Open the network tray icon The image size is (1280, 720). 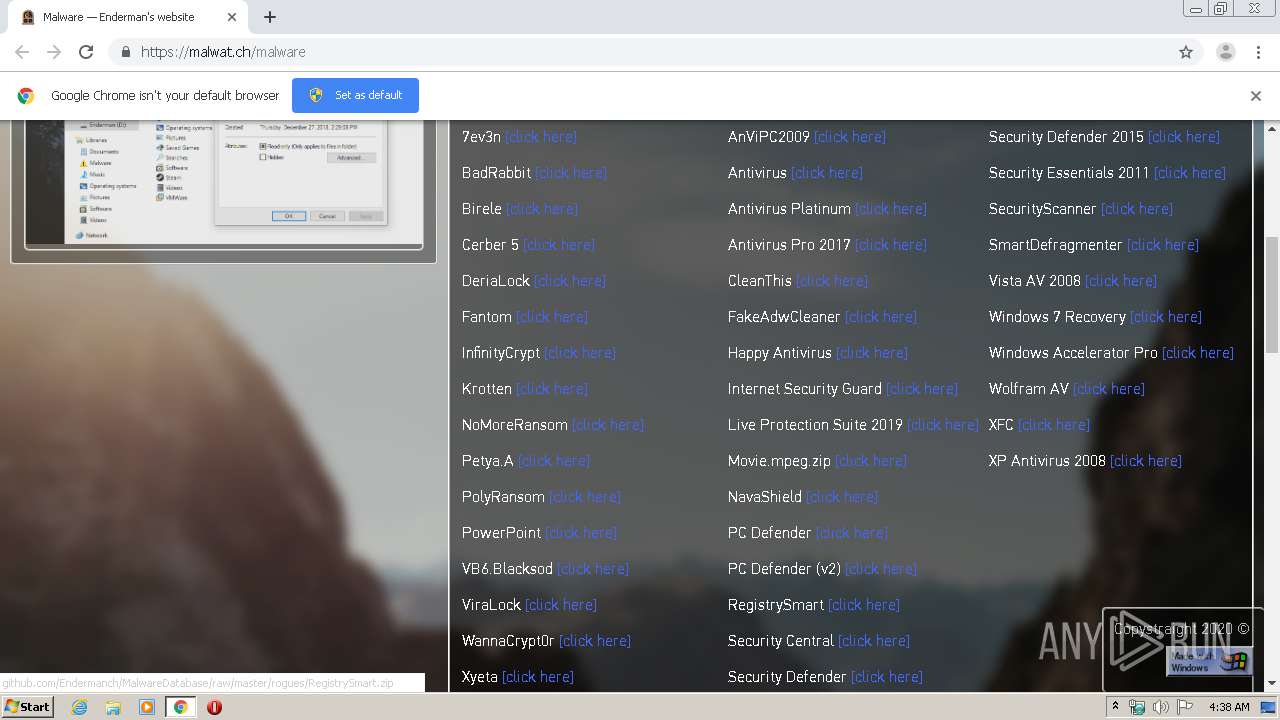(x=1137, y=707)
